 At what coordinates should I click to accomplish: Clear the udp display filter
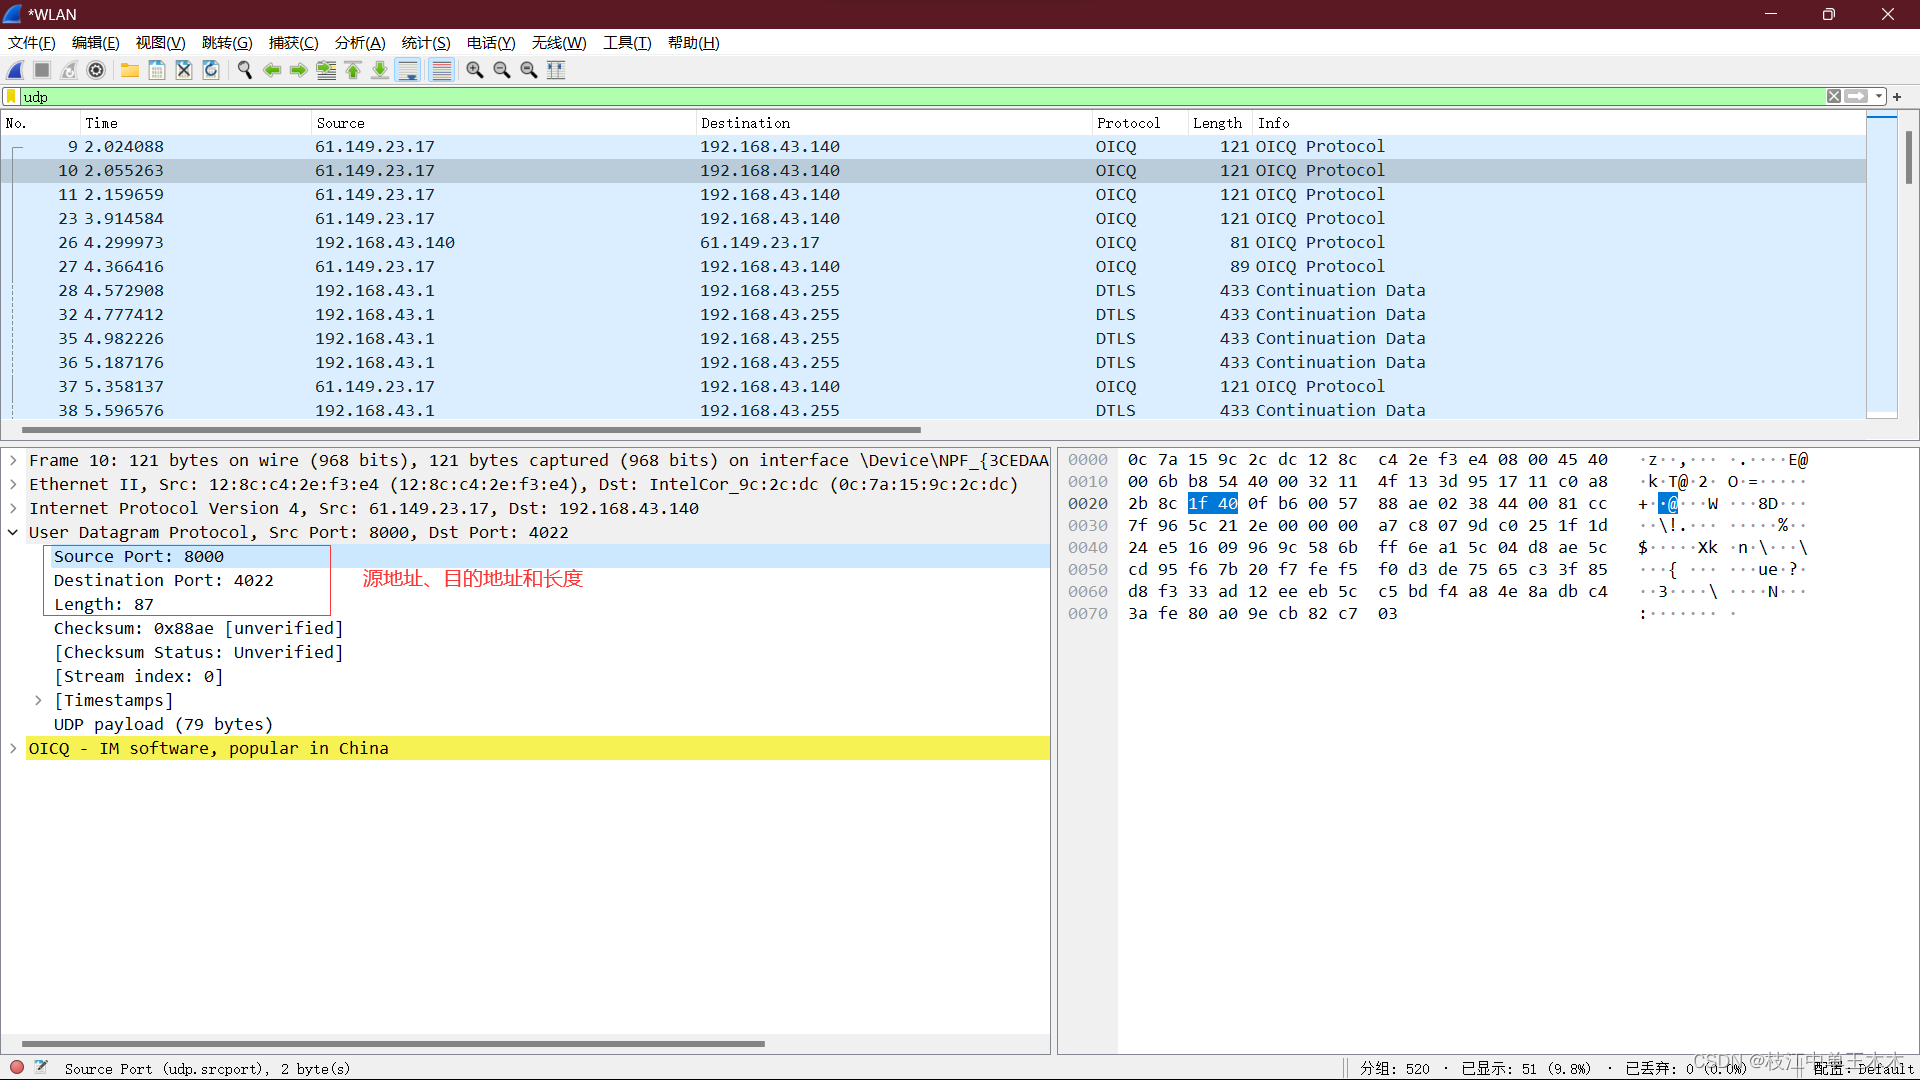tap(1834, 97)
